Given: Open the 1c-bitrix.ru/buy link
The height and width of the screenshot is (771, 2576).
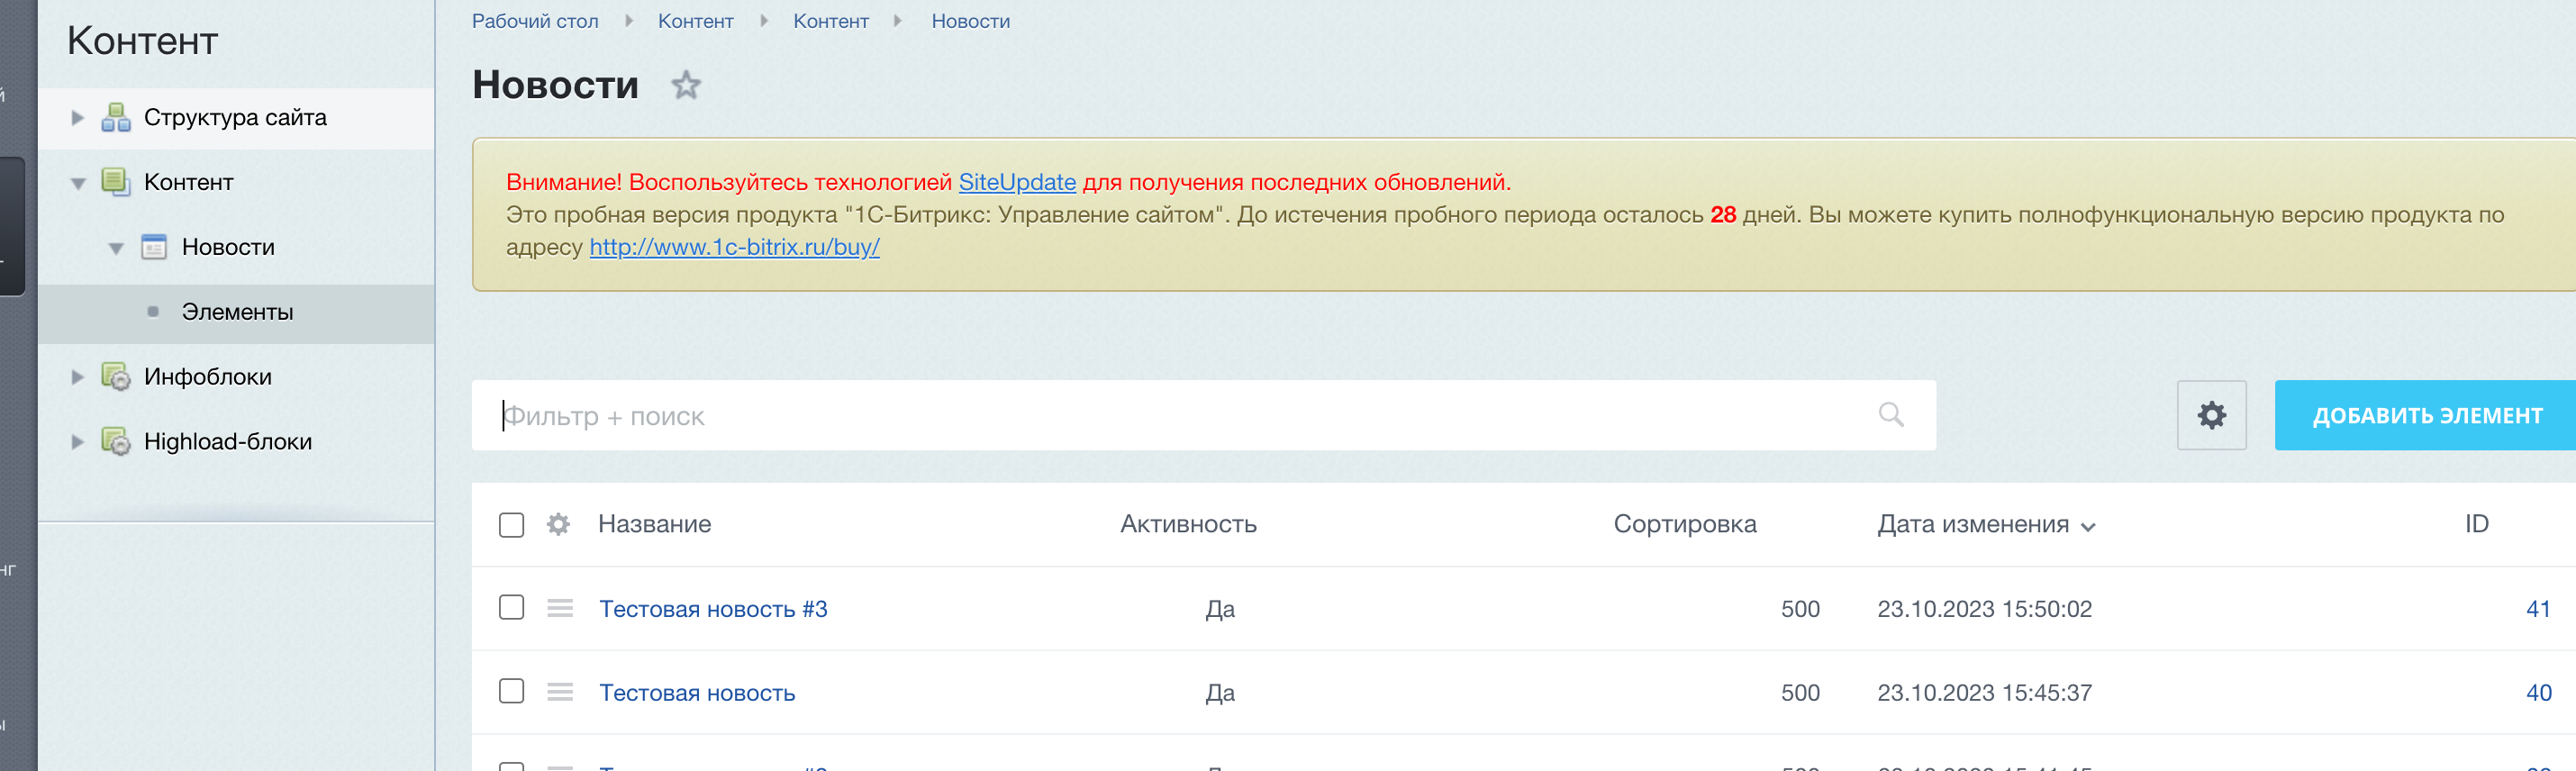Looking at the screenshot, I should [734, 247].
